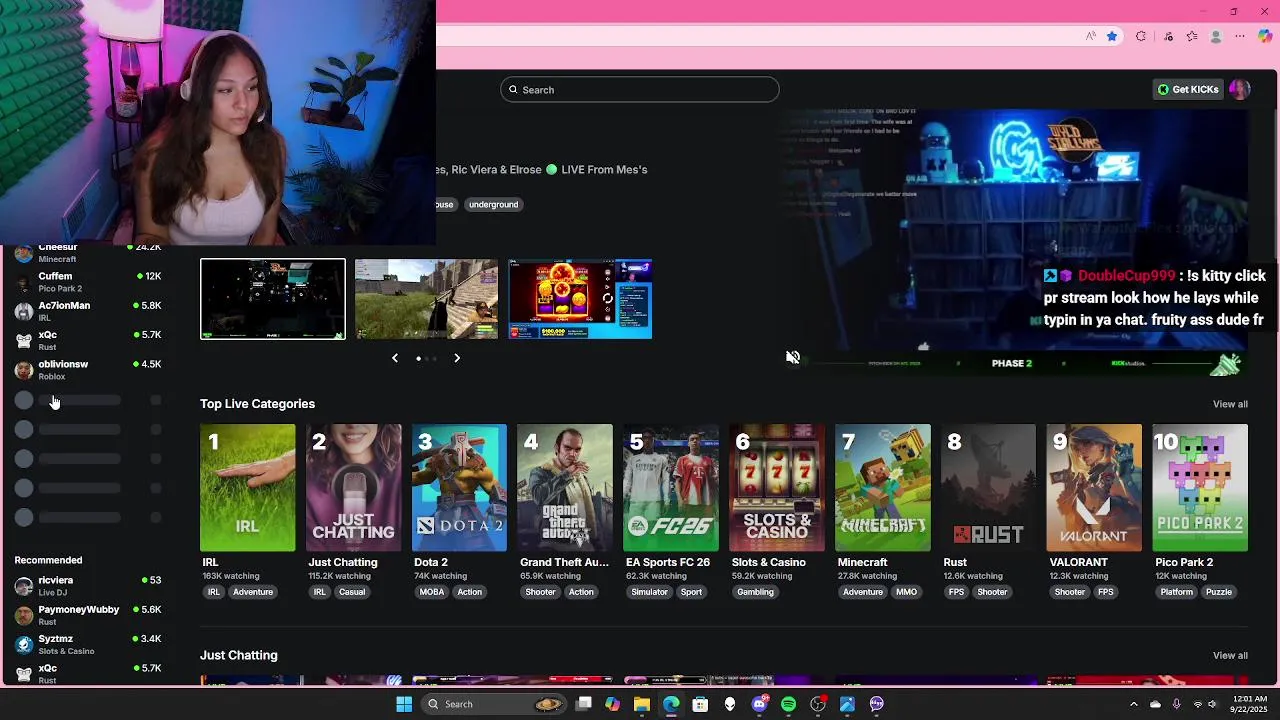
Task: Select the Simulator tag under EA Sports FC 26
Action: tap(649, 592)
